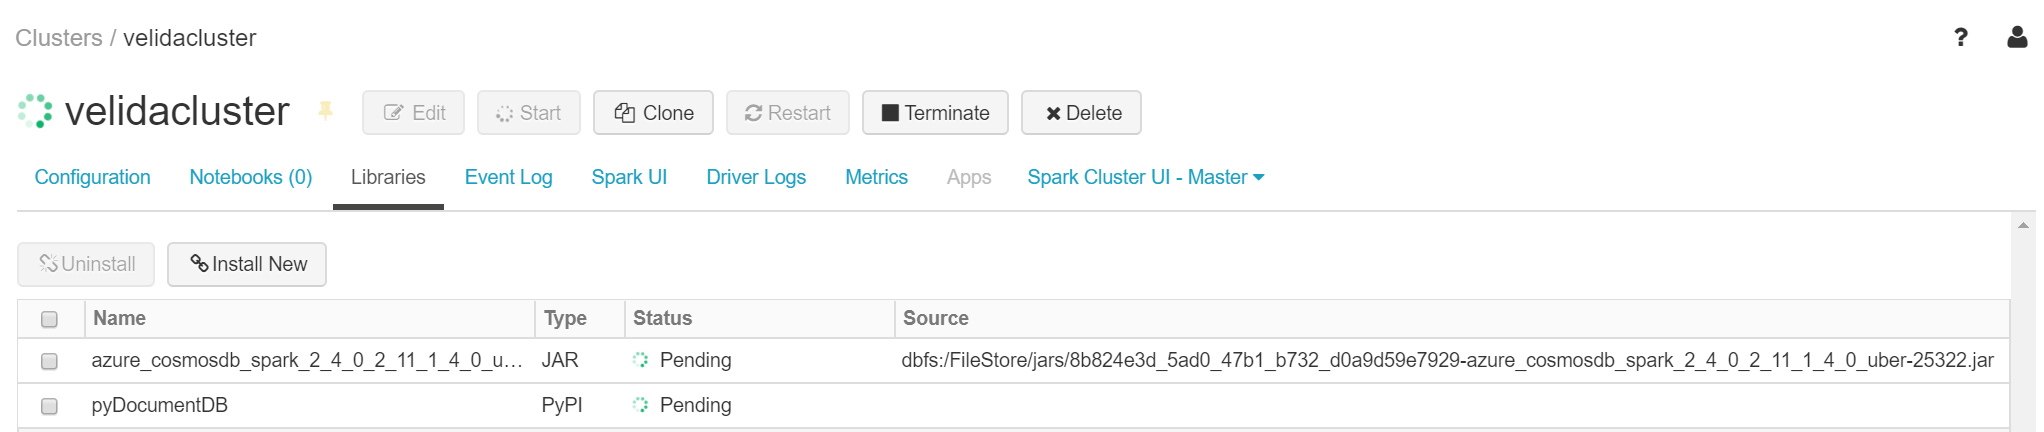The width and height of the screenshot is (2044, 432).
Task: Switch to the Configuration tab
Action: point(92,177)
